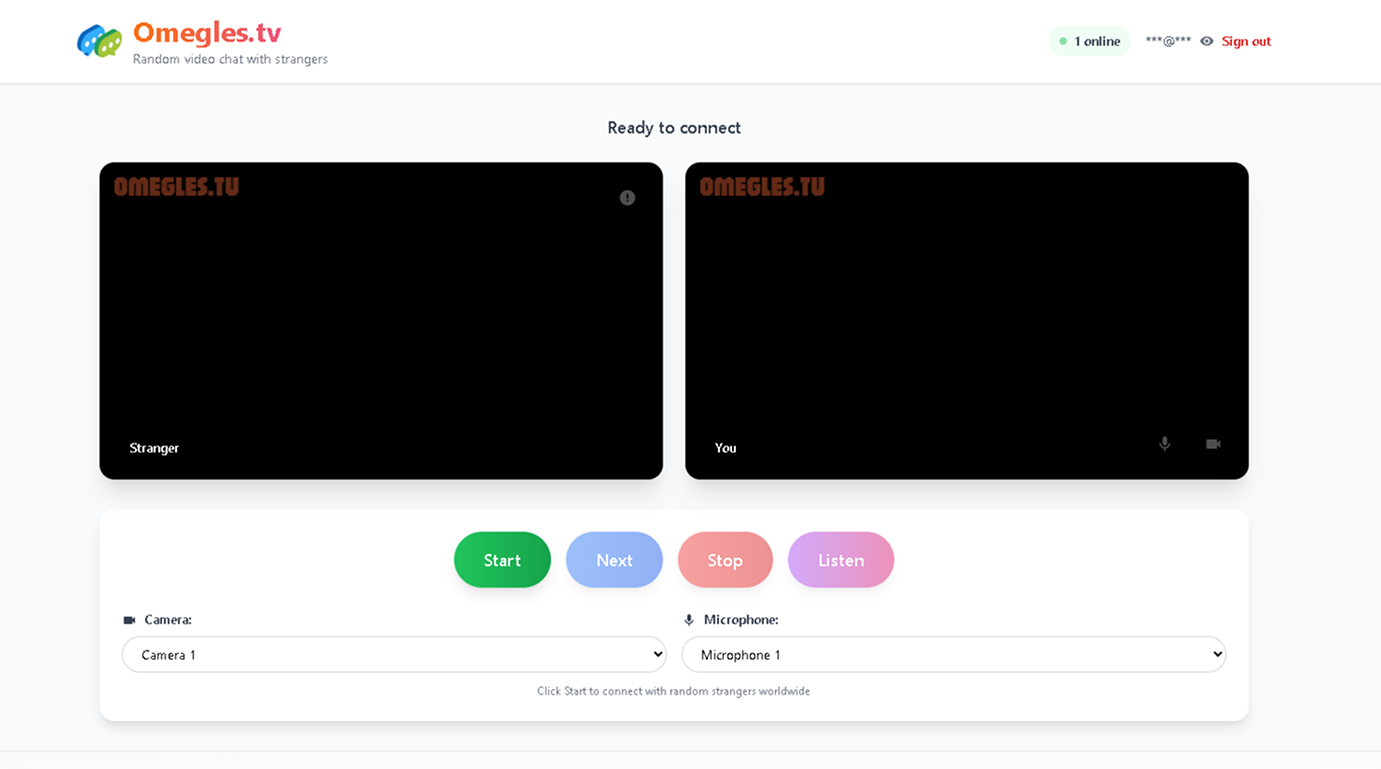Click the report icon on Stranger video
1381x769 pixels.
627,198
